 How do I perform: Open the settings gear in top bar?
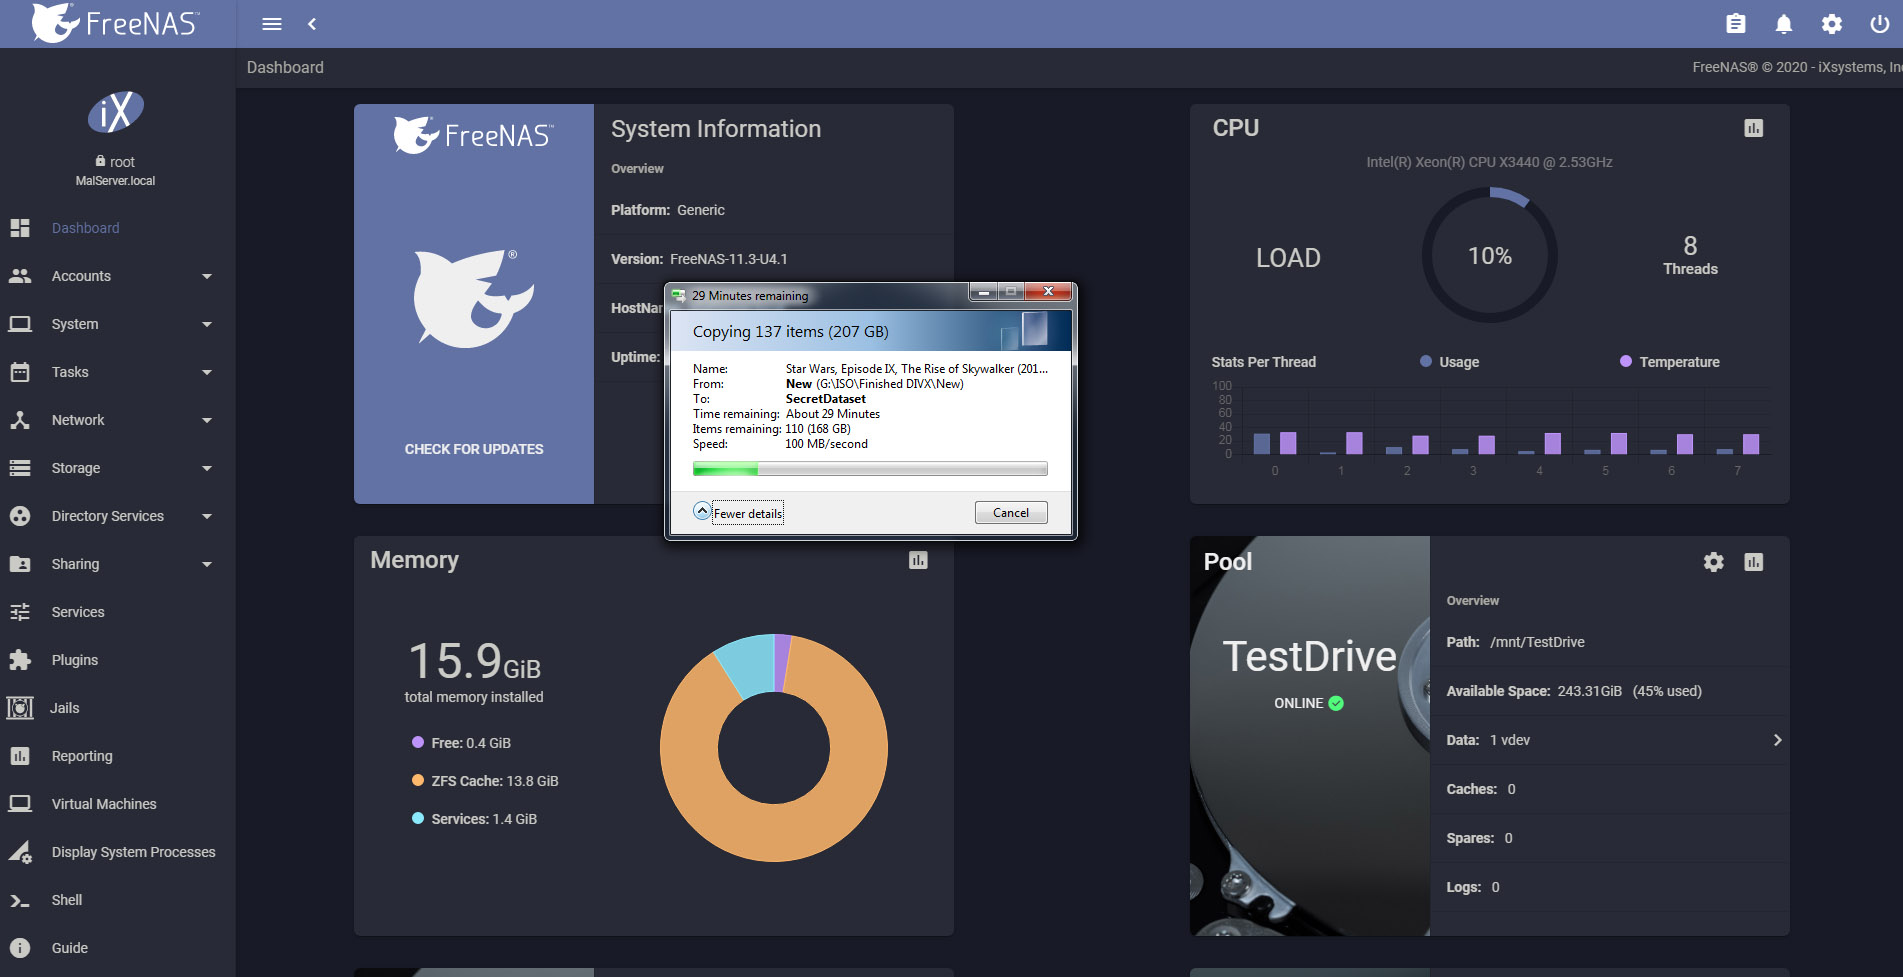pyautogui.click(x=1832, y=24)
